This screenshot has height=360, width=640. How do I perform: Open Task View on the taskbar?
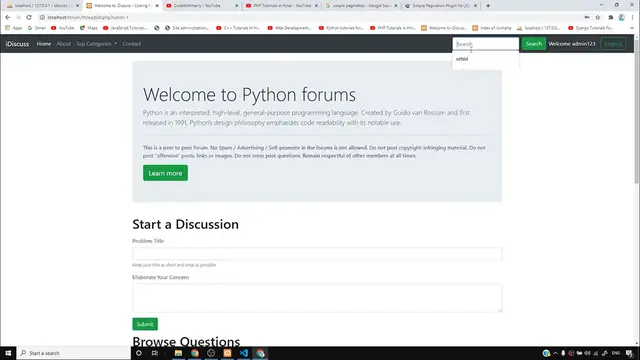coord(155,353)
